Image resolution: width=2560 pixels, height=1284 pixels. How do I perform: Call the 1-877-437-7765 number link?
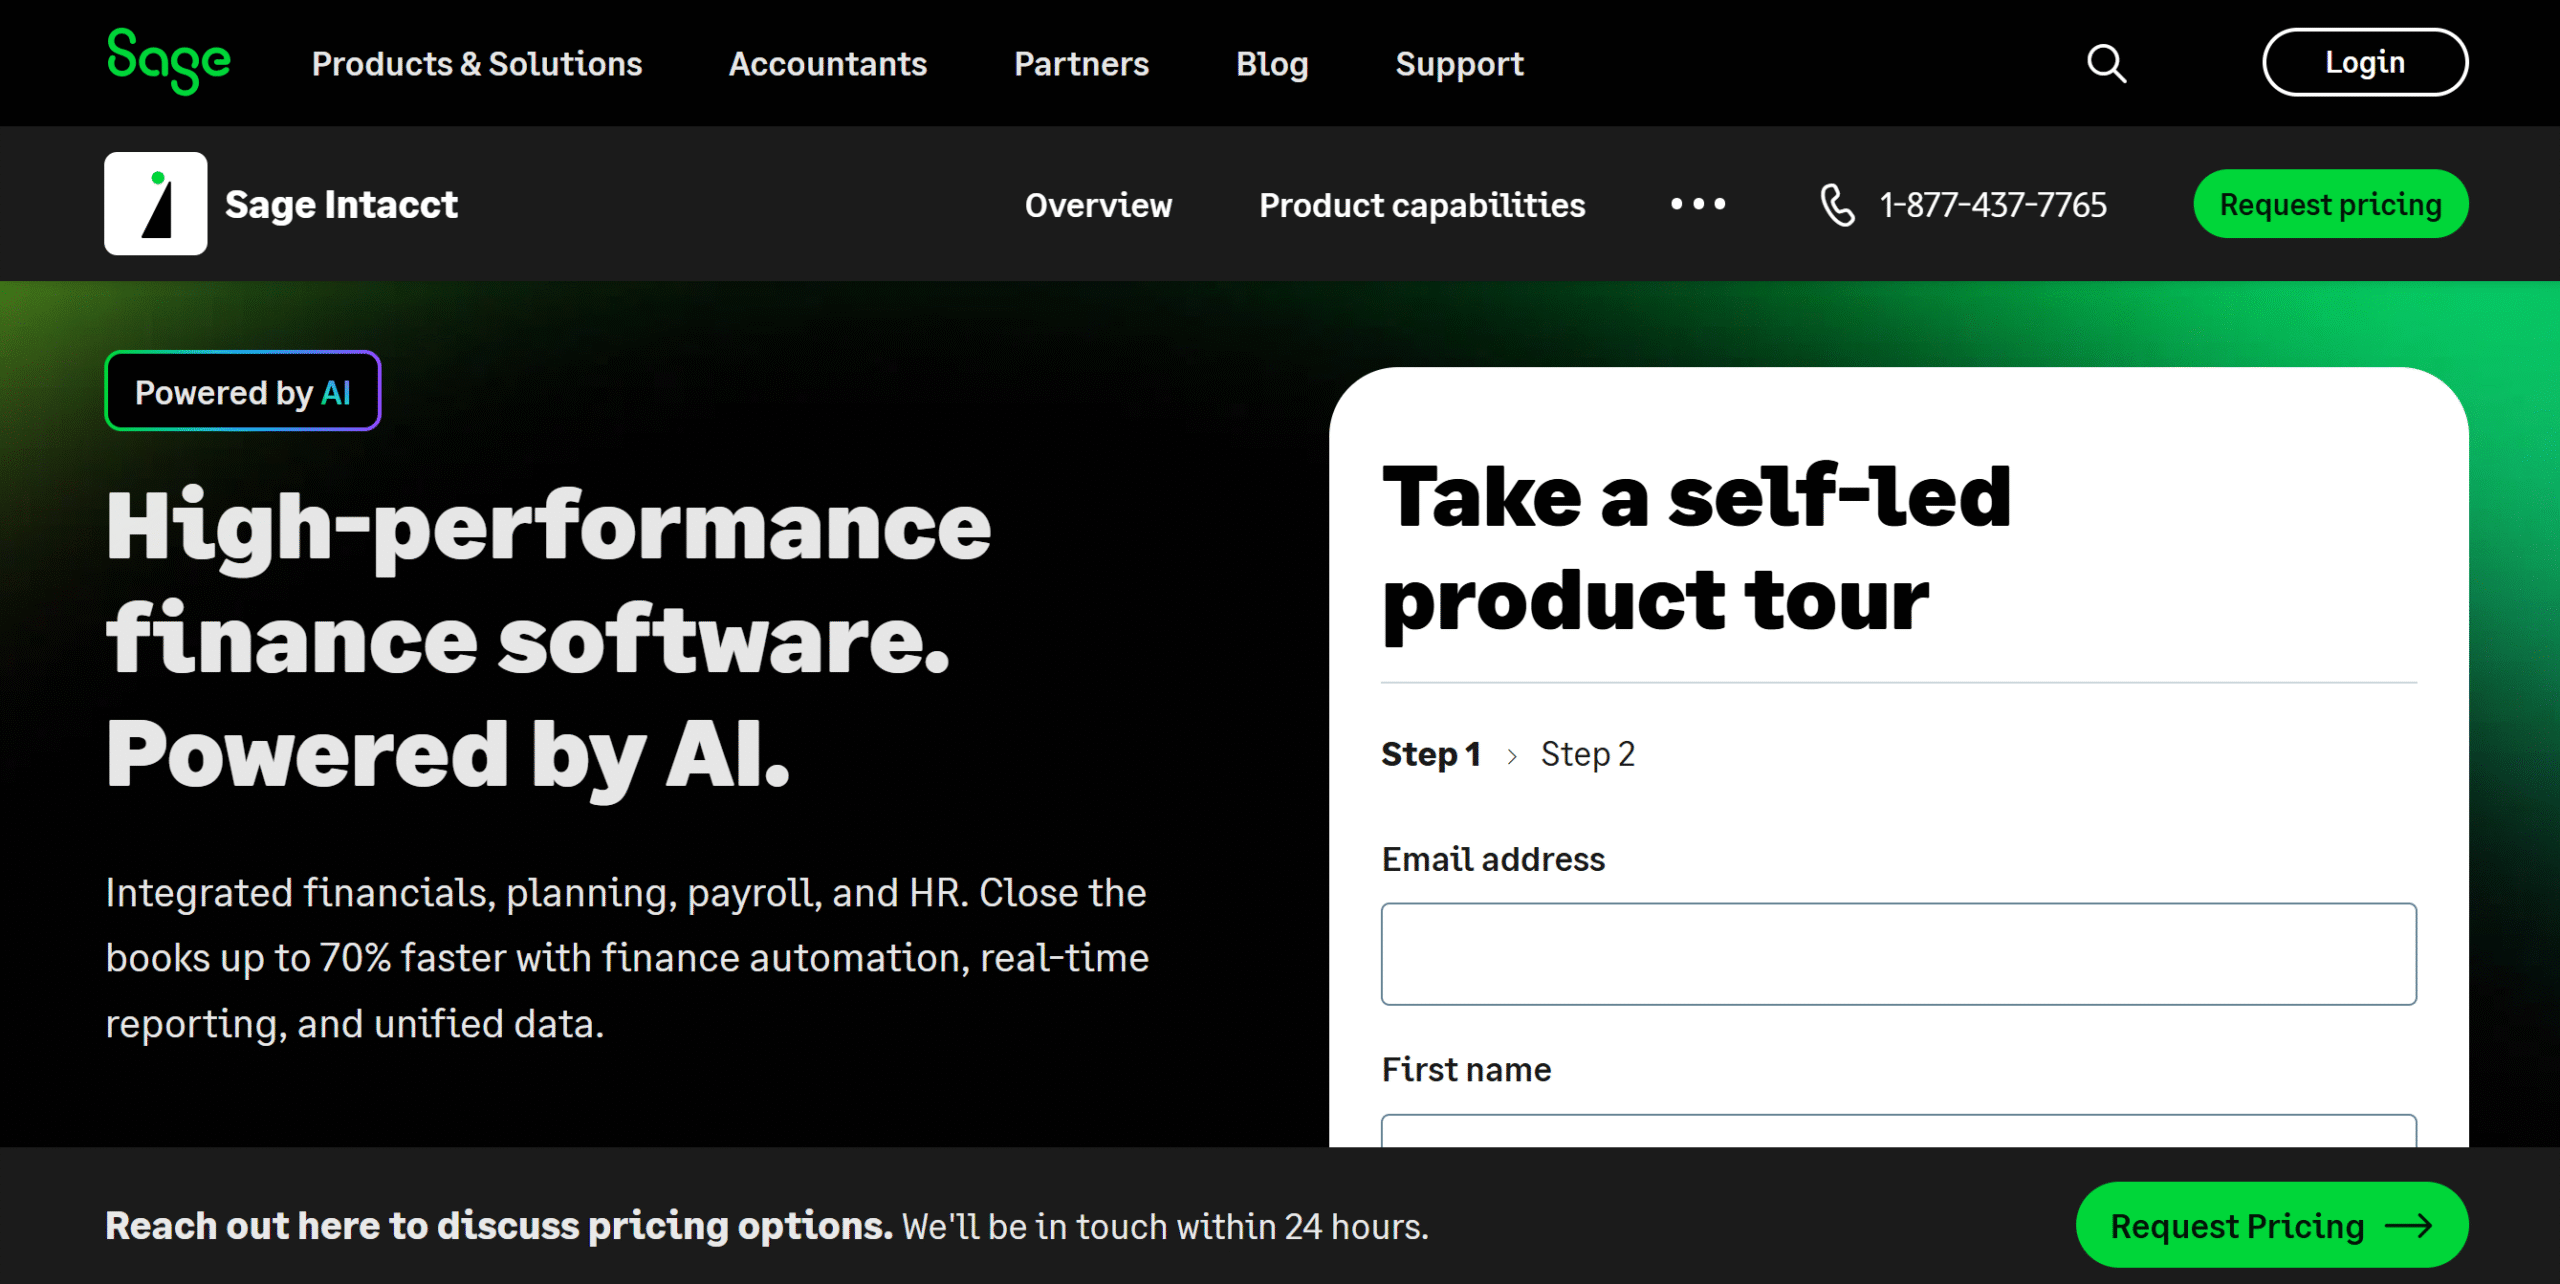tap(1993, 205)
